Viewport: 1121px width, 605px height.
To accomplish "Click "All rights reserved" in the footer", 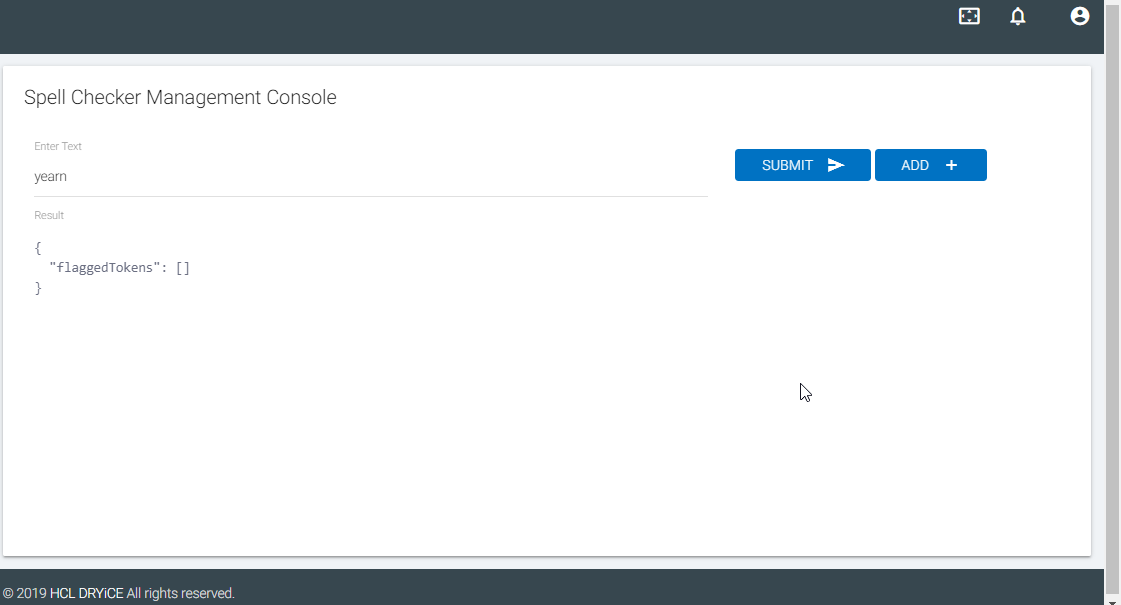I will pos(180,593).
